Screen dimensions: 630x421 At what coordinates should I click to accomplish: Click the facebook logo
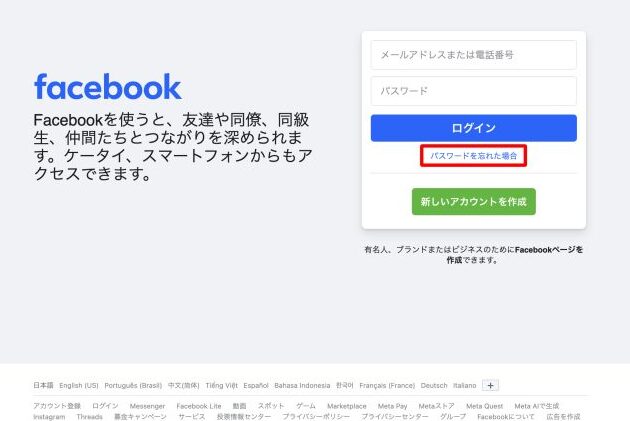(108, 87)
